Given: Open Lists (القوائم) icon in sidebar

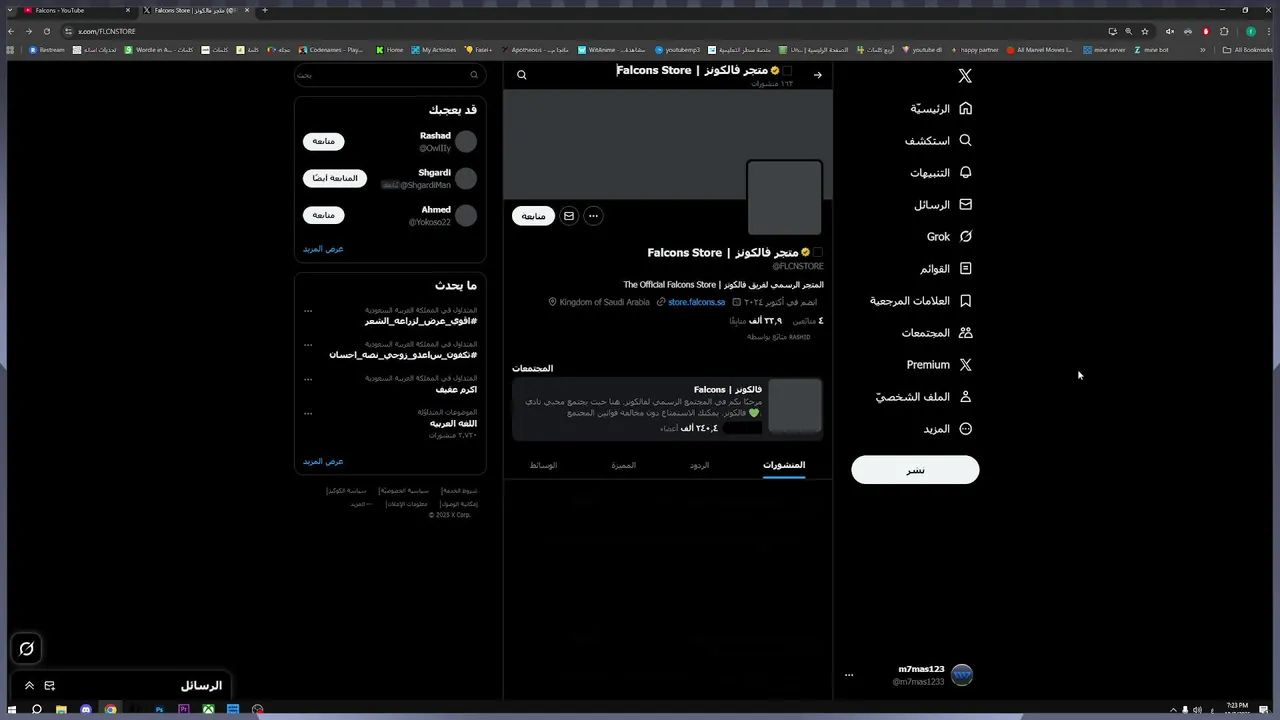Looking at the screenshot, I should (965, 268).
